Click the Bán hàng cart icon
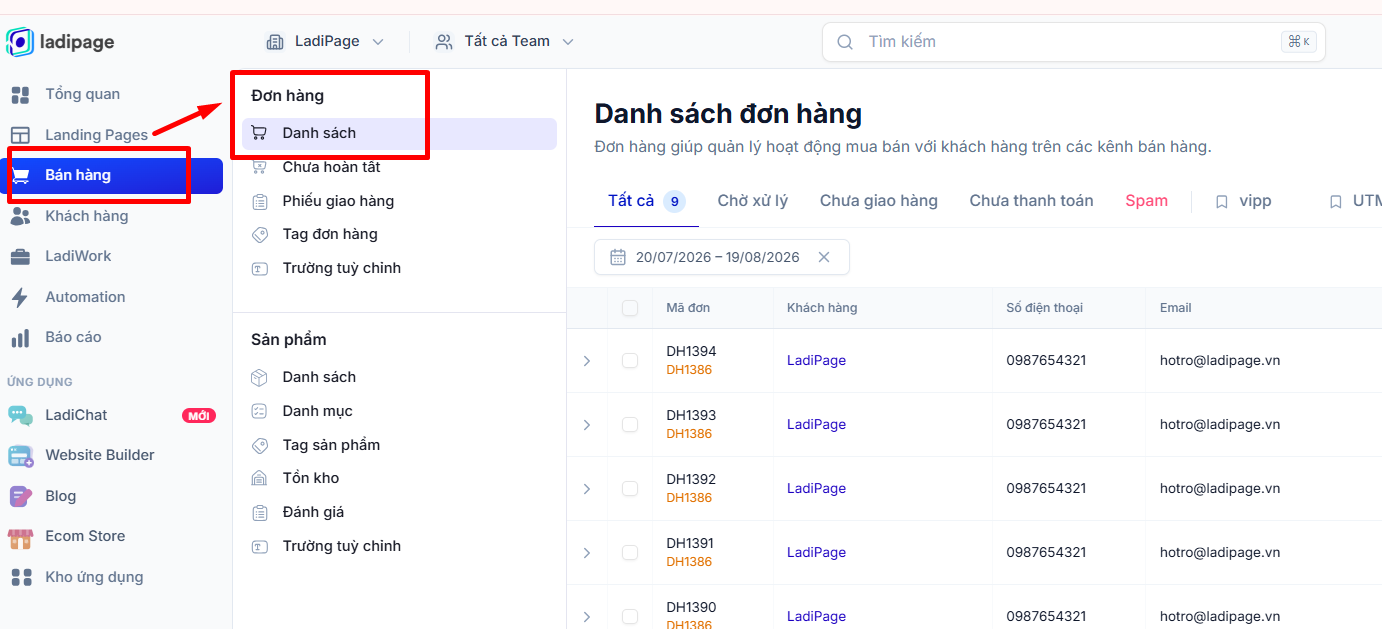 pyautogui.click(x=21, y=176)
